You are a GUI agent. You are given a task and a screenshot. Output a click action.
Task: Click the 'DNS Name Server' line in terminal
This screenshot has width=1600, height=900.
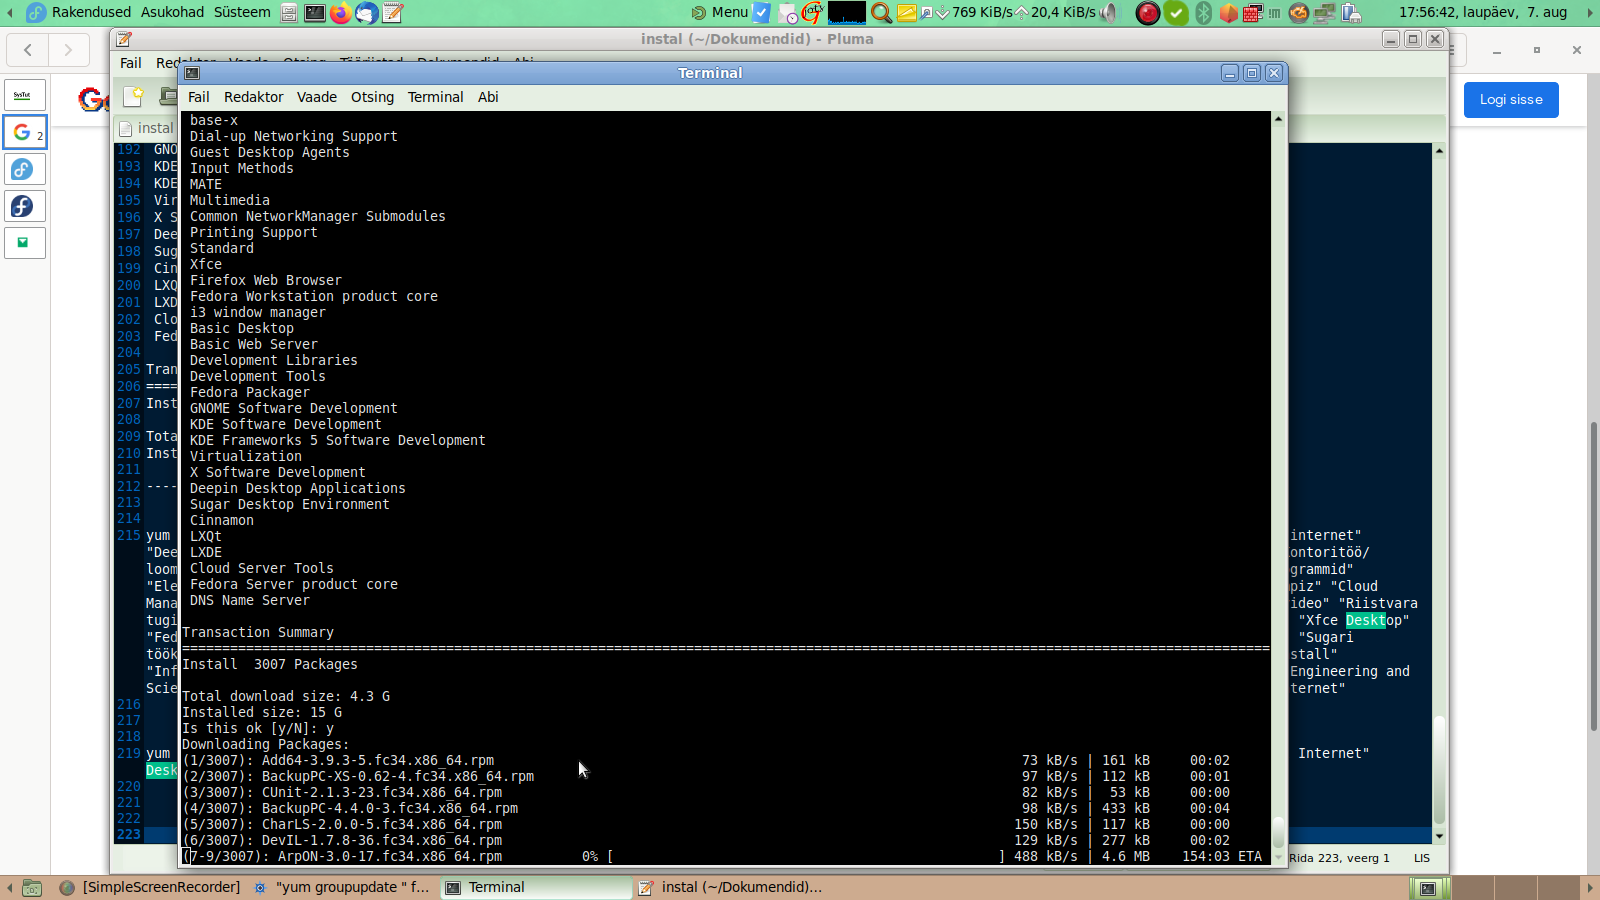pos(250,600)
